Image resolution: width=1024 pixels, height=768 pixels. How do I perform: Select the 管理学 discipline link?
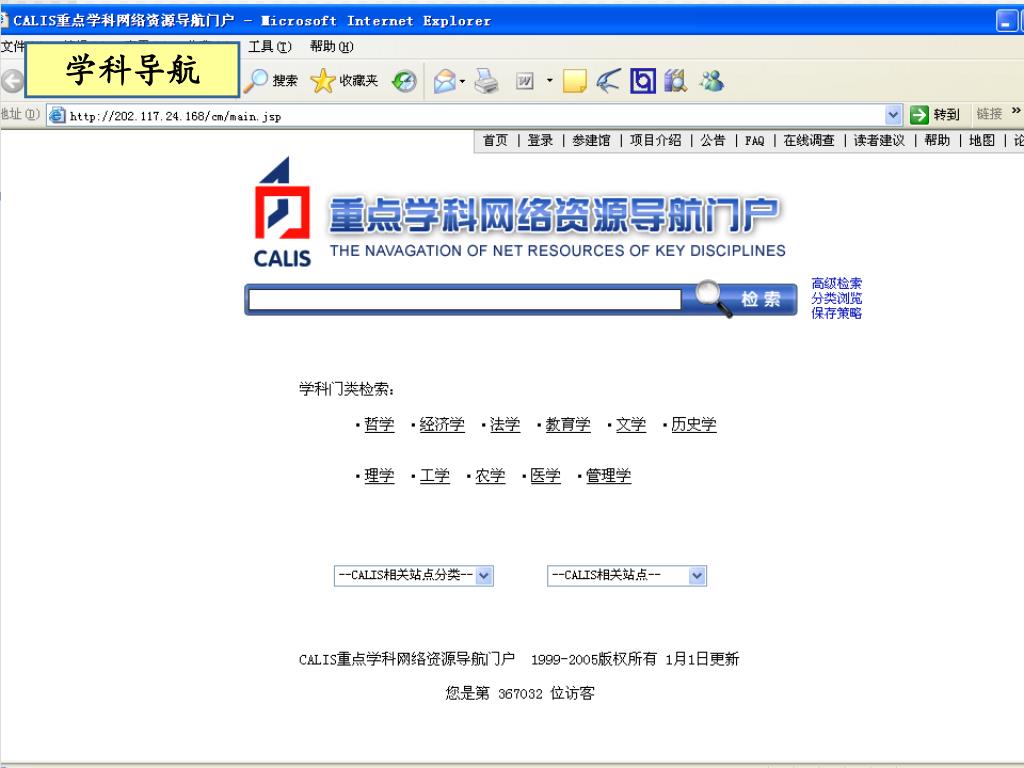609,475
